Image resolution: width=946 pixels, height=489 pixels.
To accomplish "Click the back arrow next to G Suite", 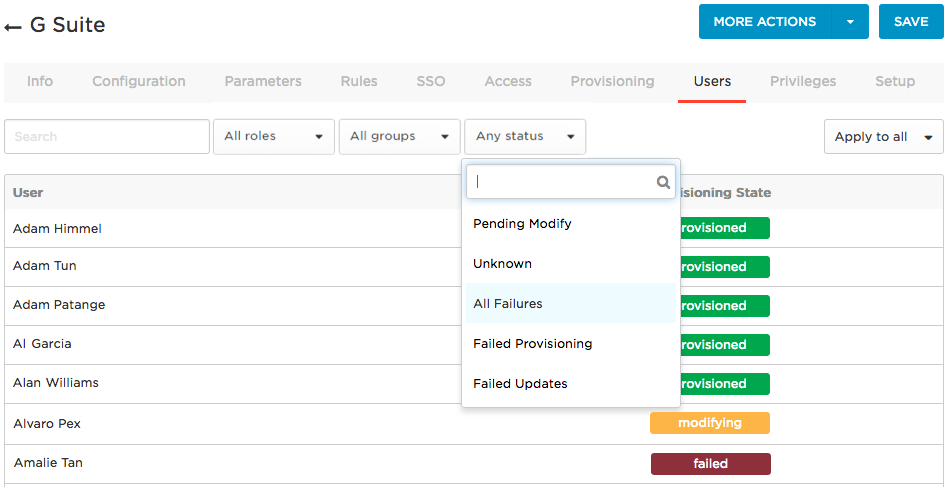I will coord(13,27).
